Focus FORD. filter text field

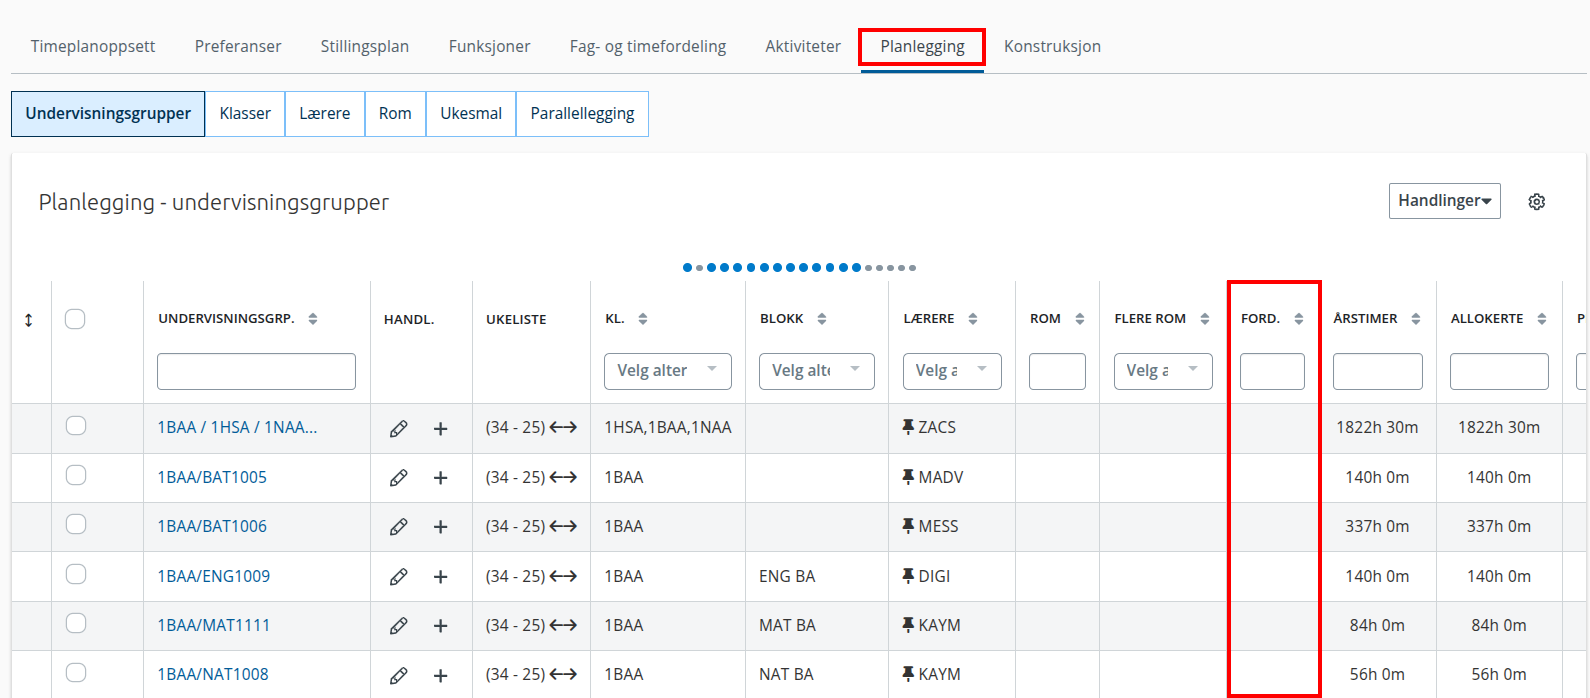pyautogui.click(x=1272, y=371)
